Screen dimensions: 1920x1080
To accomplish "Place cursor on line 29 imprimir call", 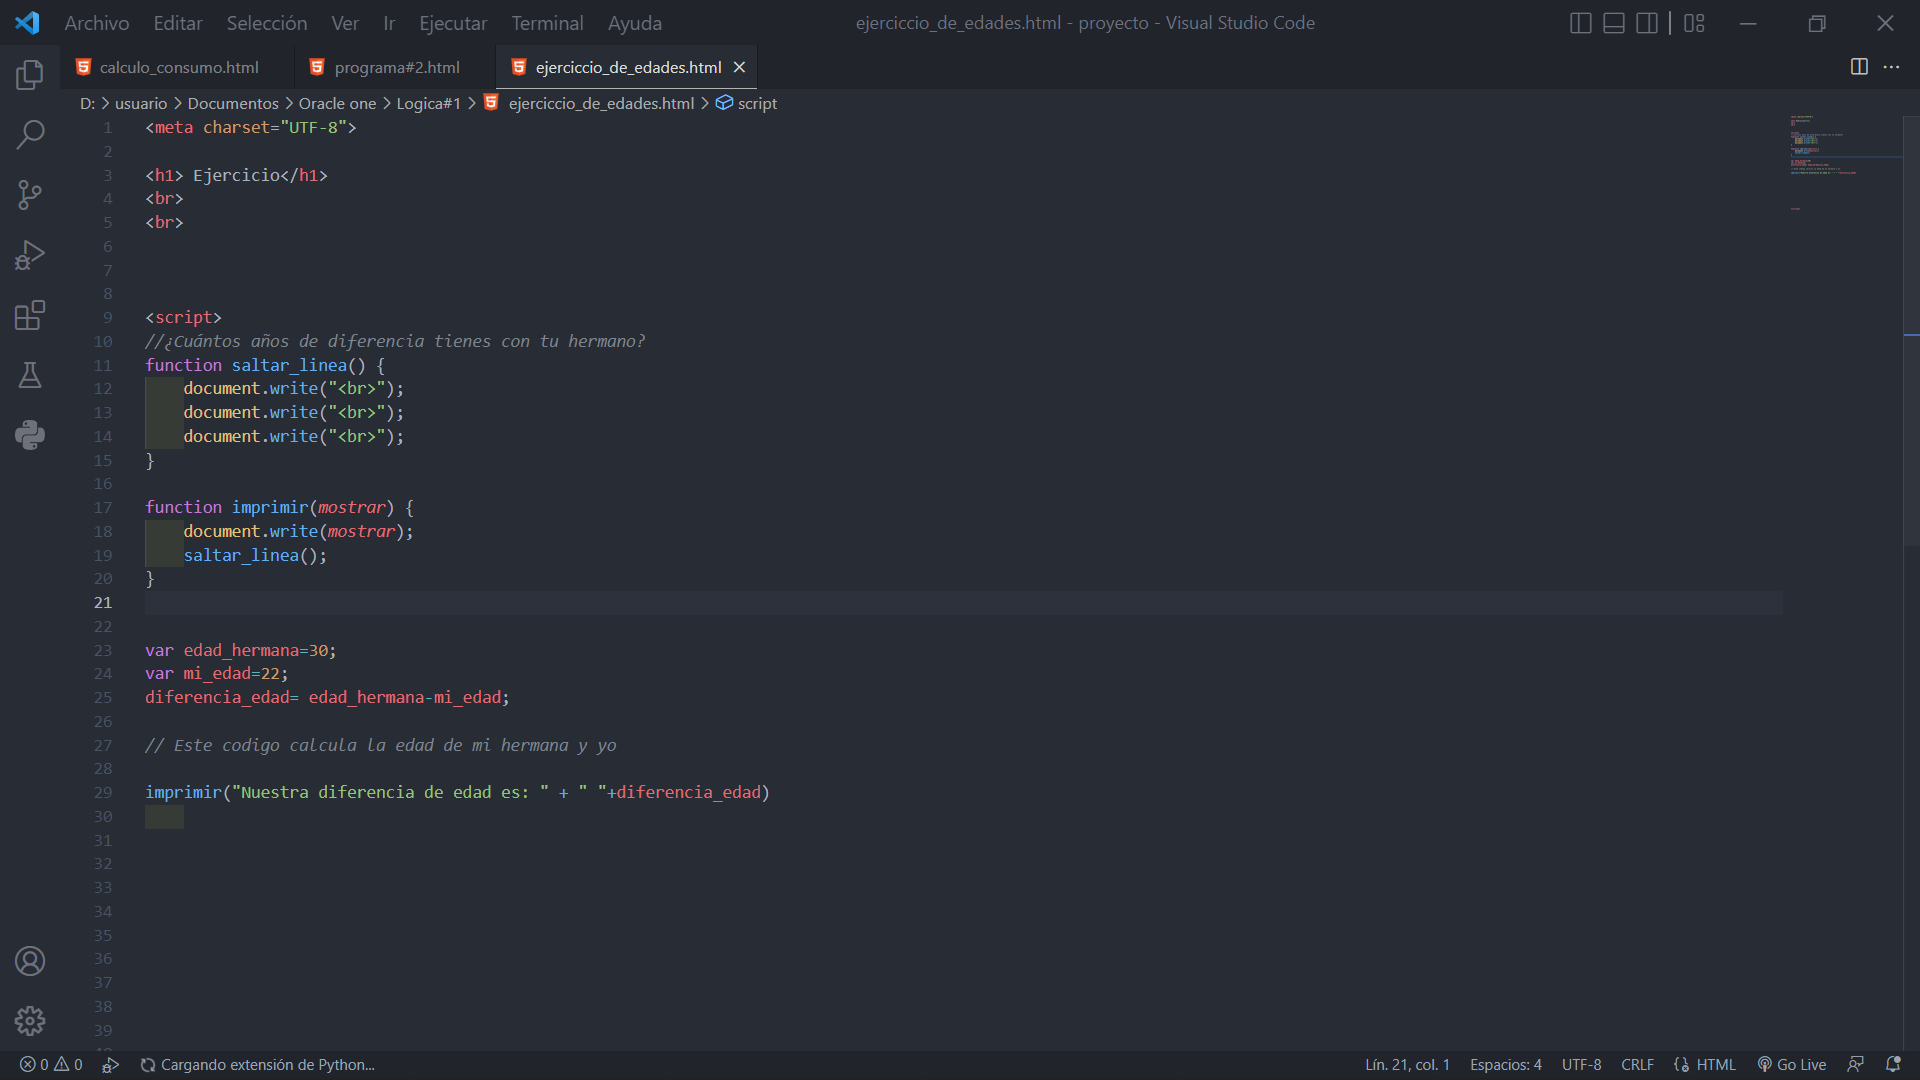I will pyautogui.click(x=457, y=793).
